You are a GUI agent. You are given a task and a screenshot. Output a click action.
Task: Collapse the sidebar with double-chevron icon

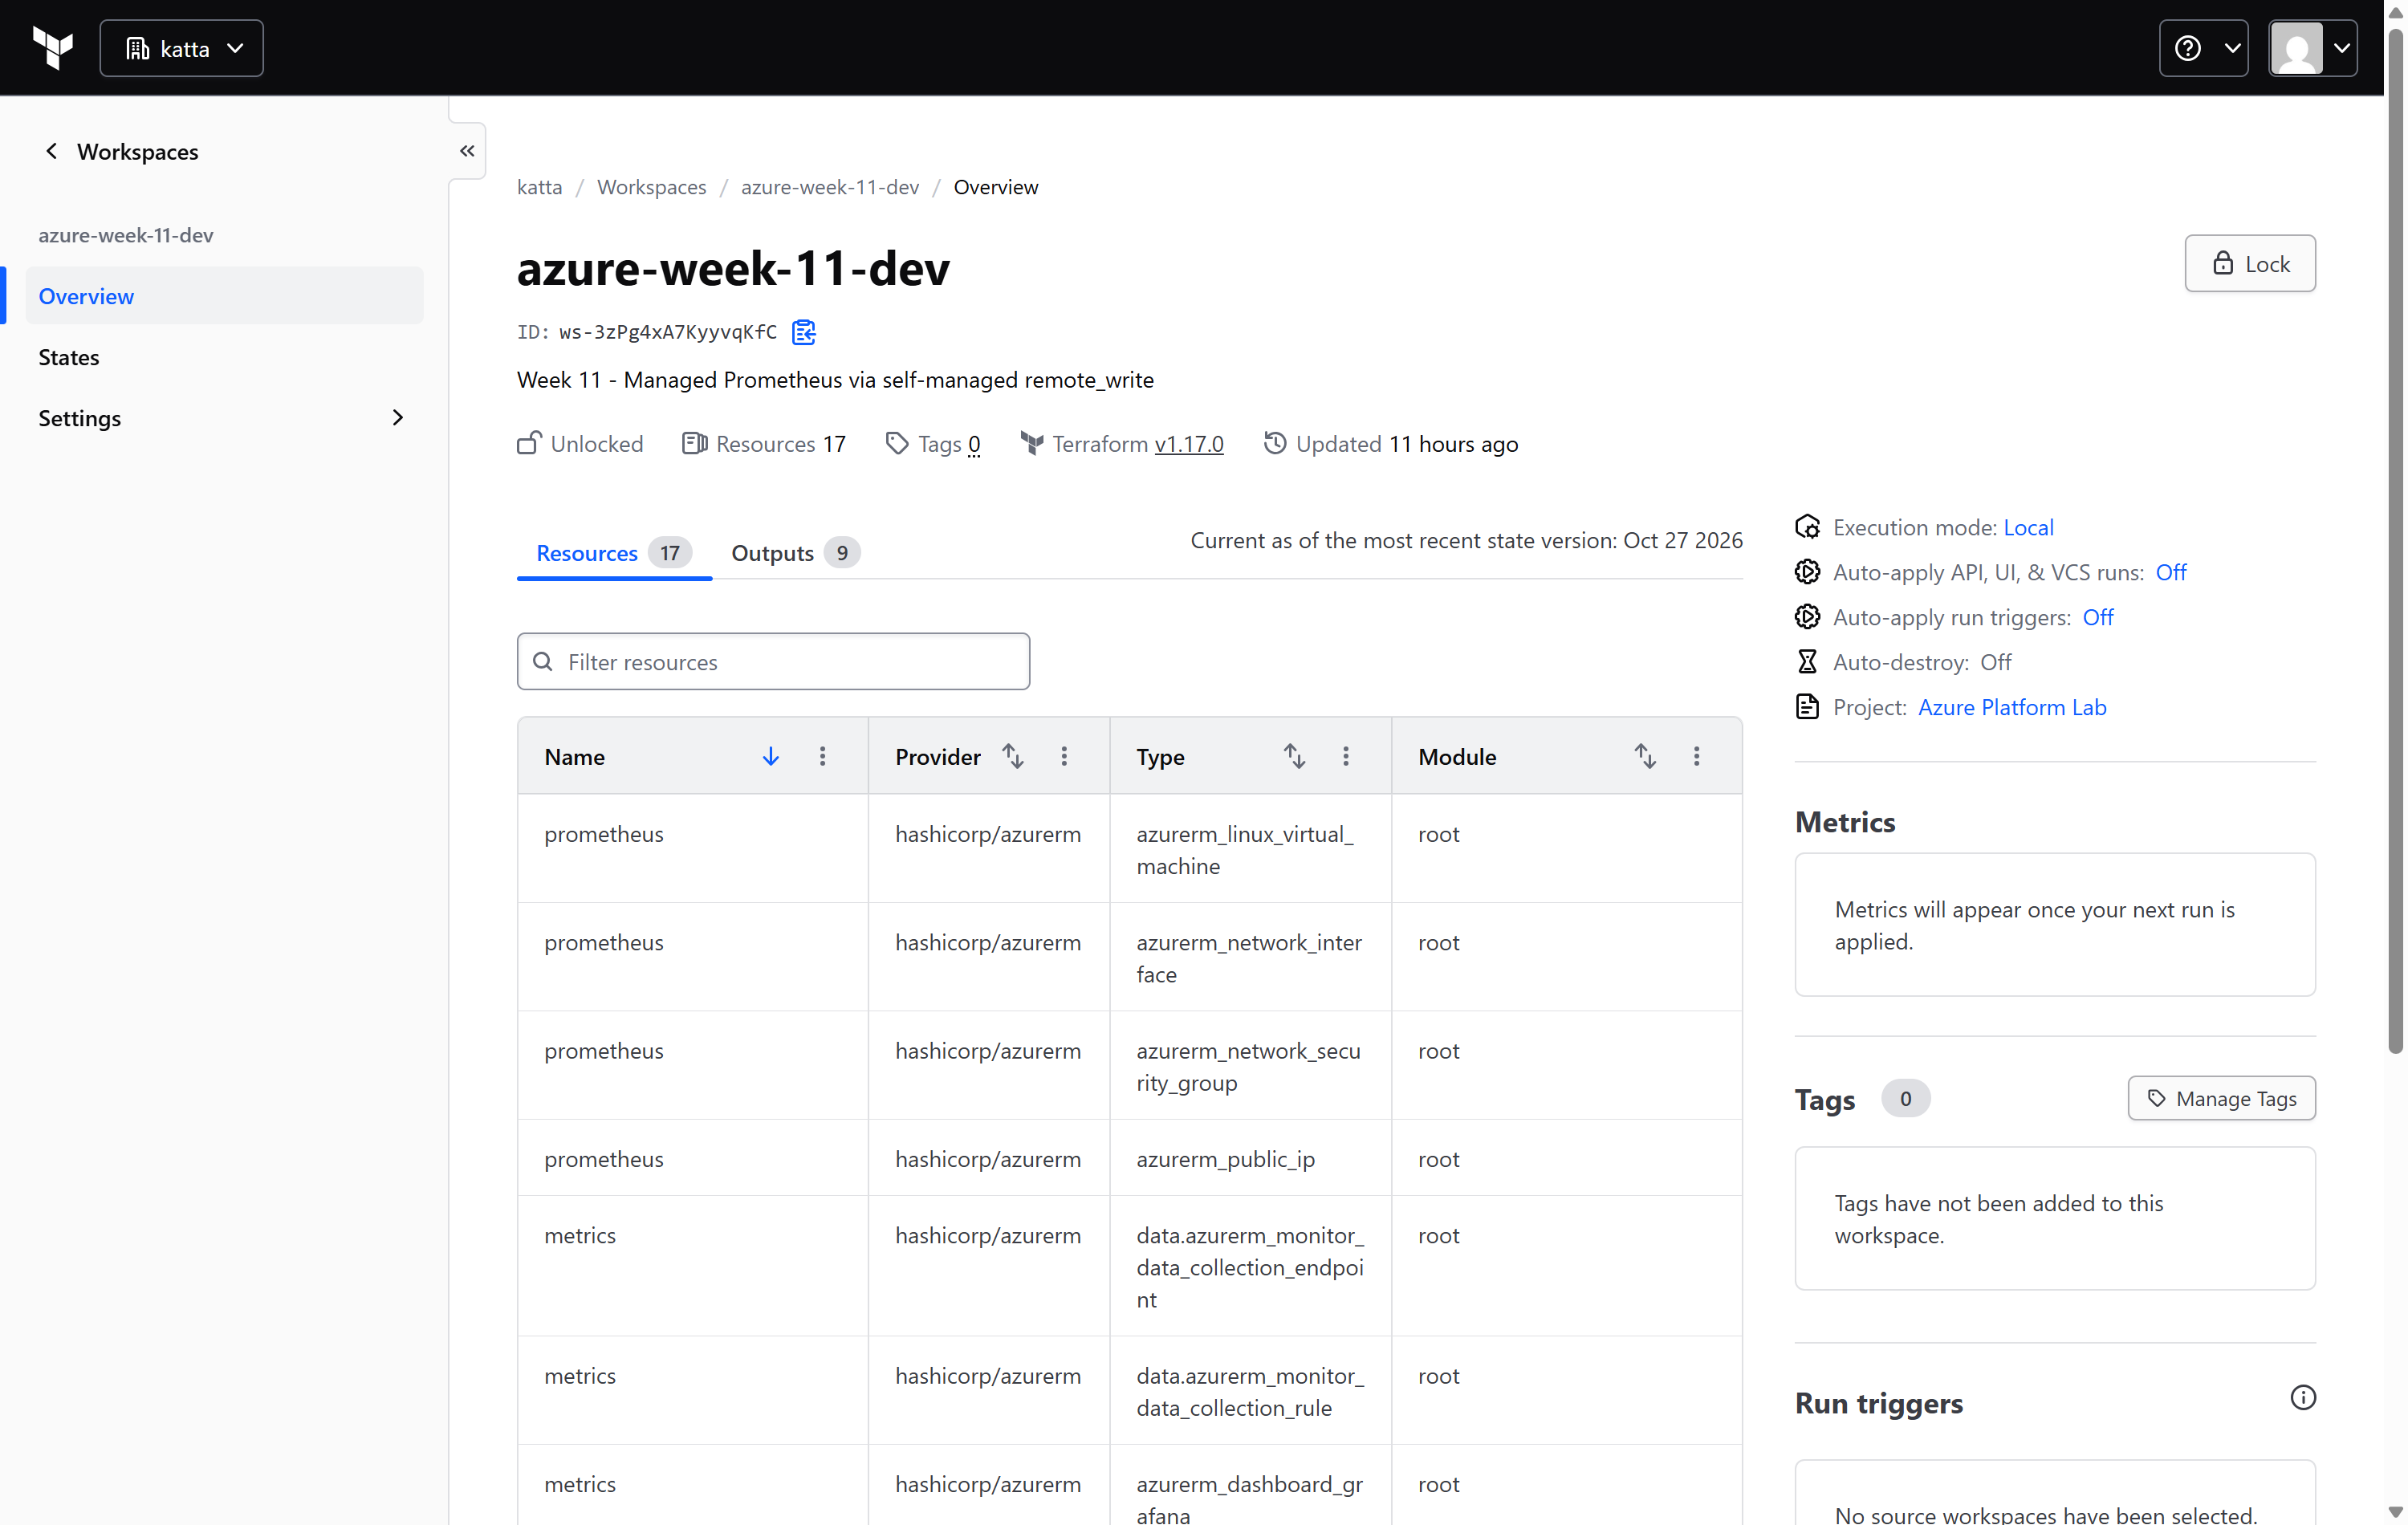point(467,151)
